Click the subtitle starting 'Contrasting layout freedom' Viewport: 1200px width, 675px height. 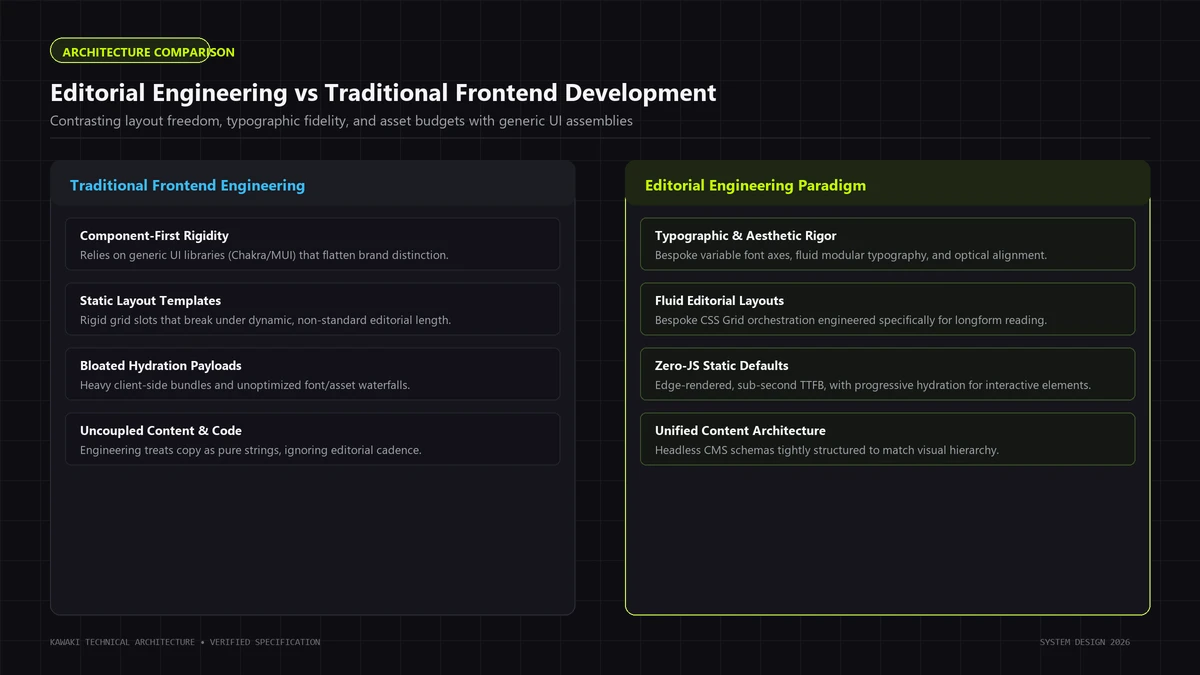click(341, 121)
